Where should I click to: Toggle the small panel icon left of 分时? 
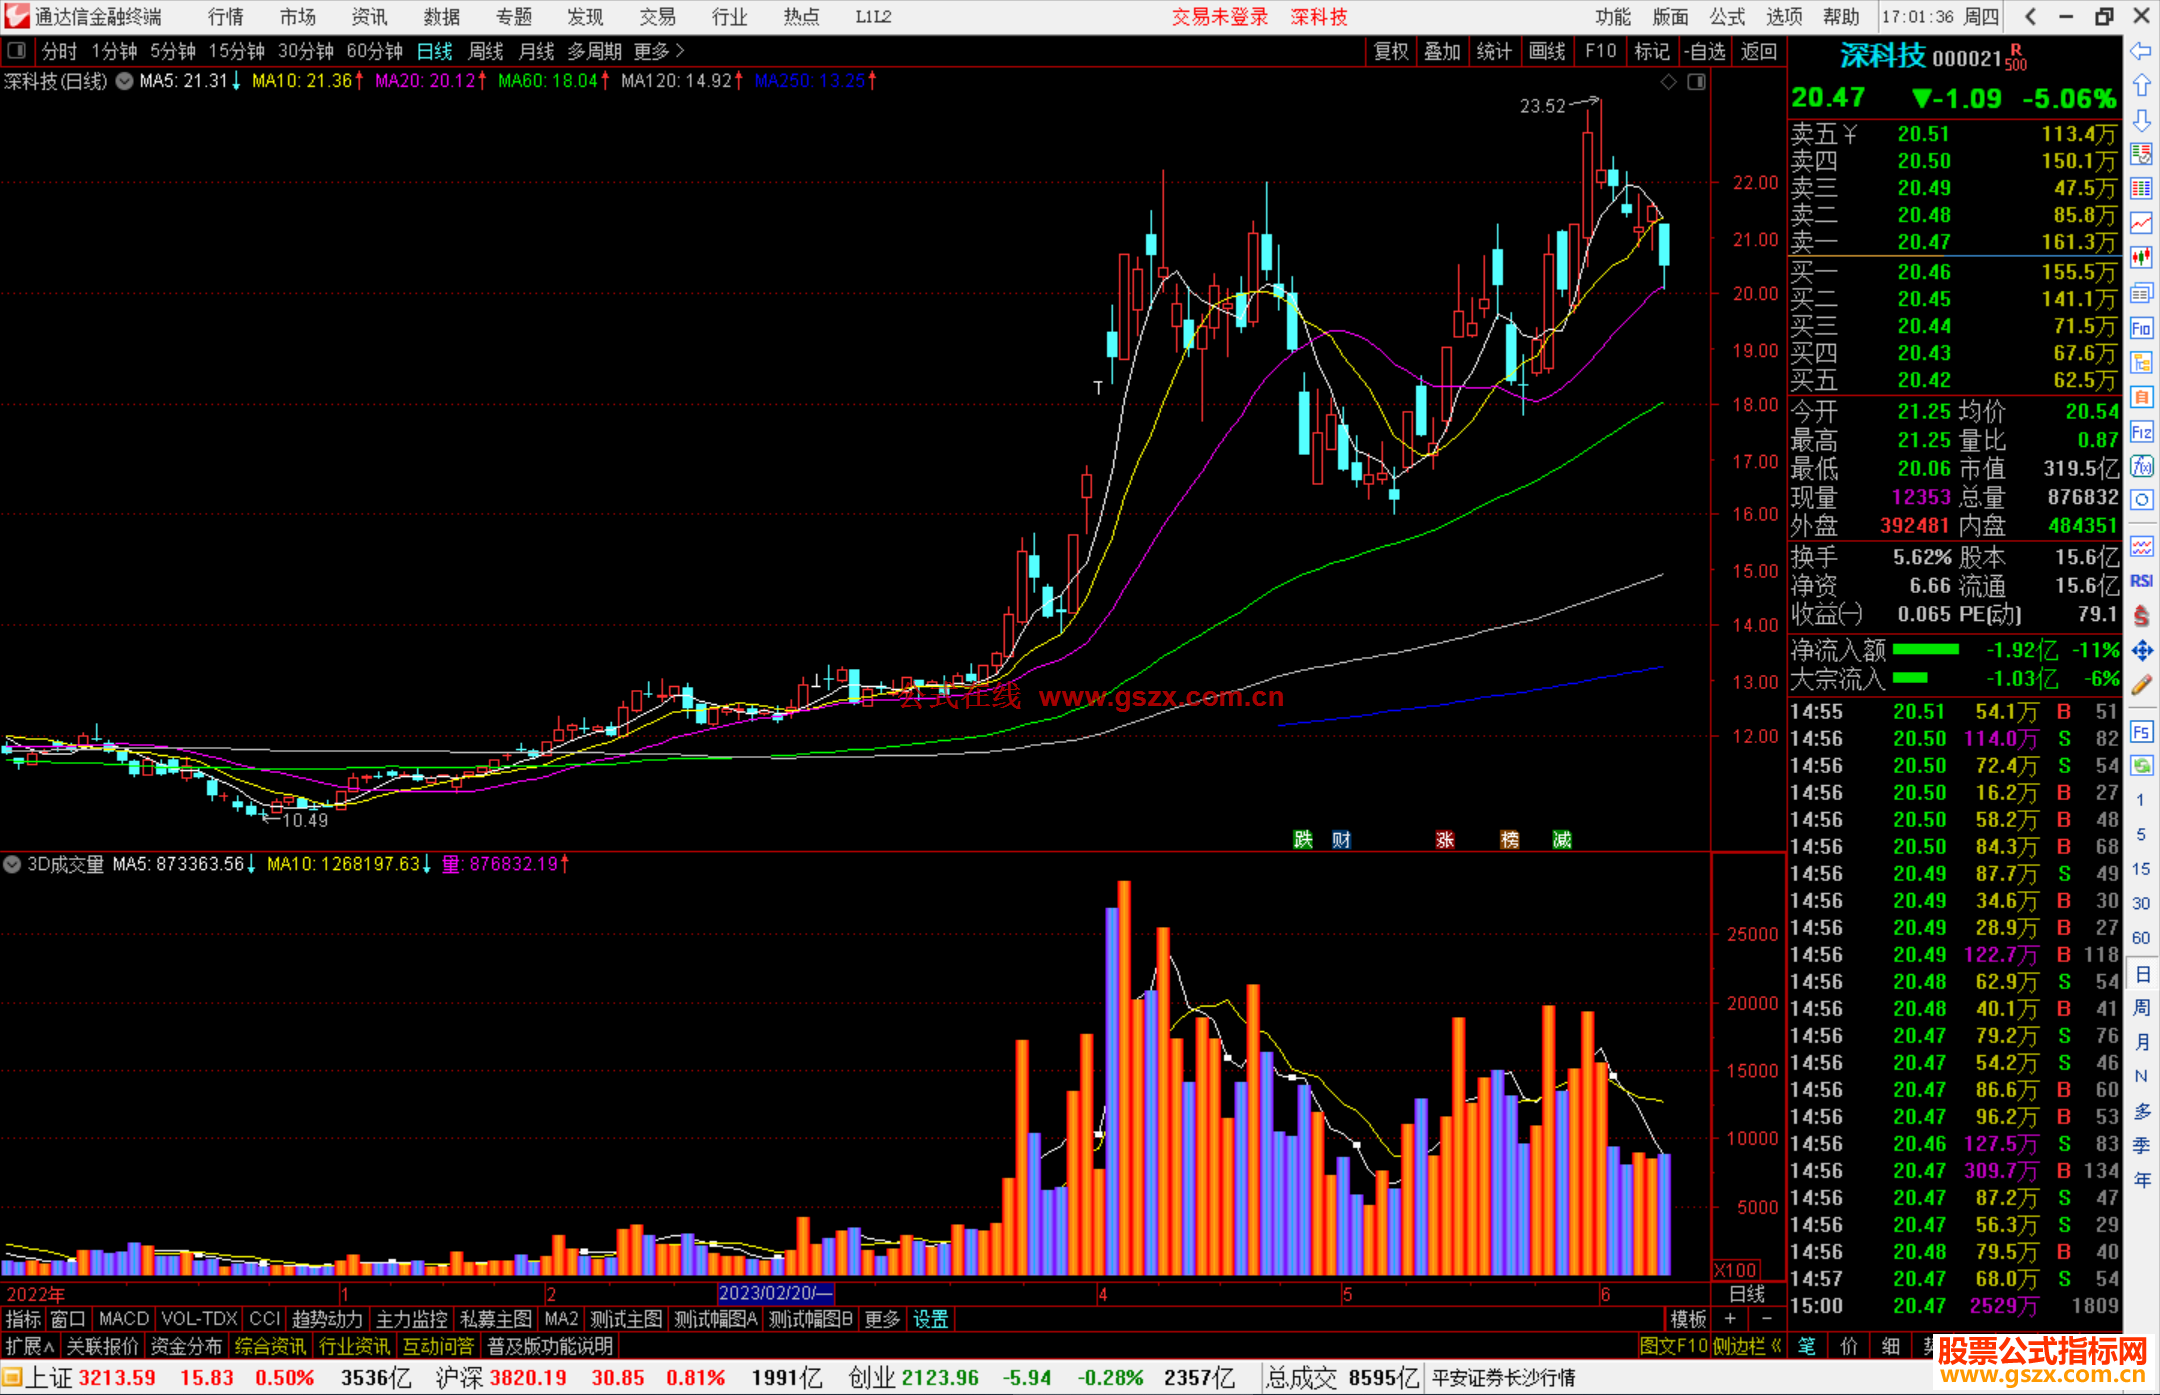coord(16,51)
